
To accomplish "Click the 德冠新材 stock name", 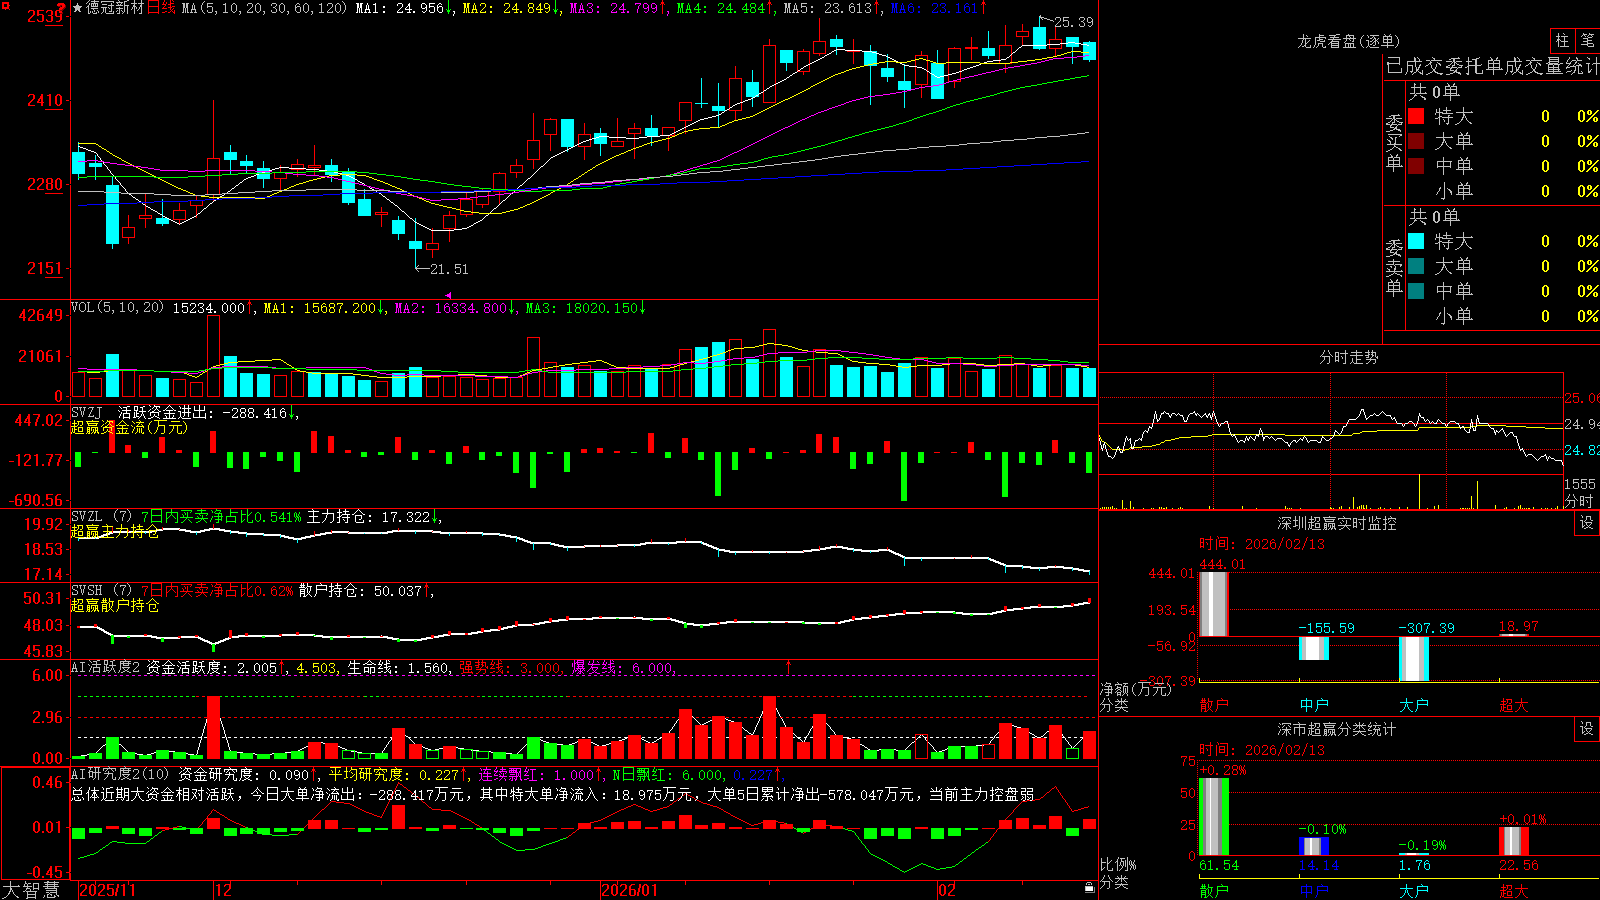I will click(x=115, y=8).
